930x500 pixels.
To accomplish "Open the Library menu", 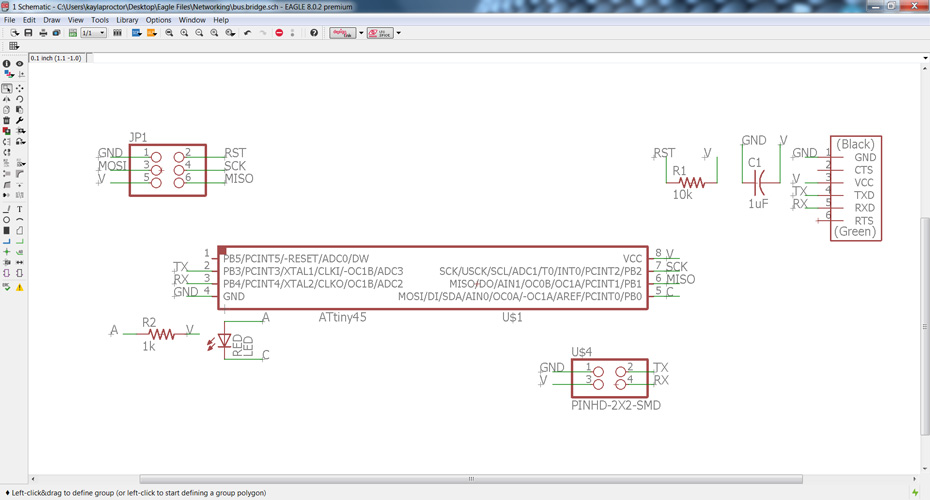I will pyautogui.click(x=127, y=20).
